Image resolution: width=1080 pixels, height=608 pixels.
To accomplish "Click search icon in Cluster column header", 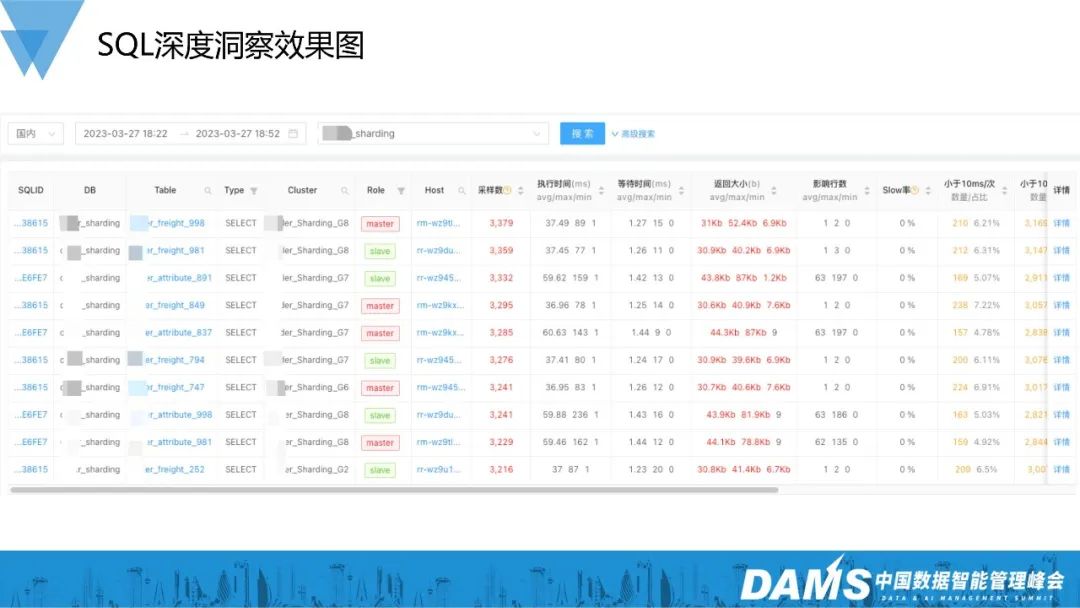I will point(344,191).
